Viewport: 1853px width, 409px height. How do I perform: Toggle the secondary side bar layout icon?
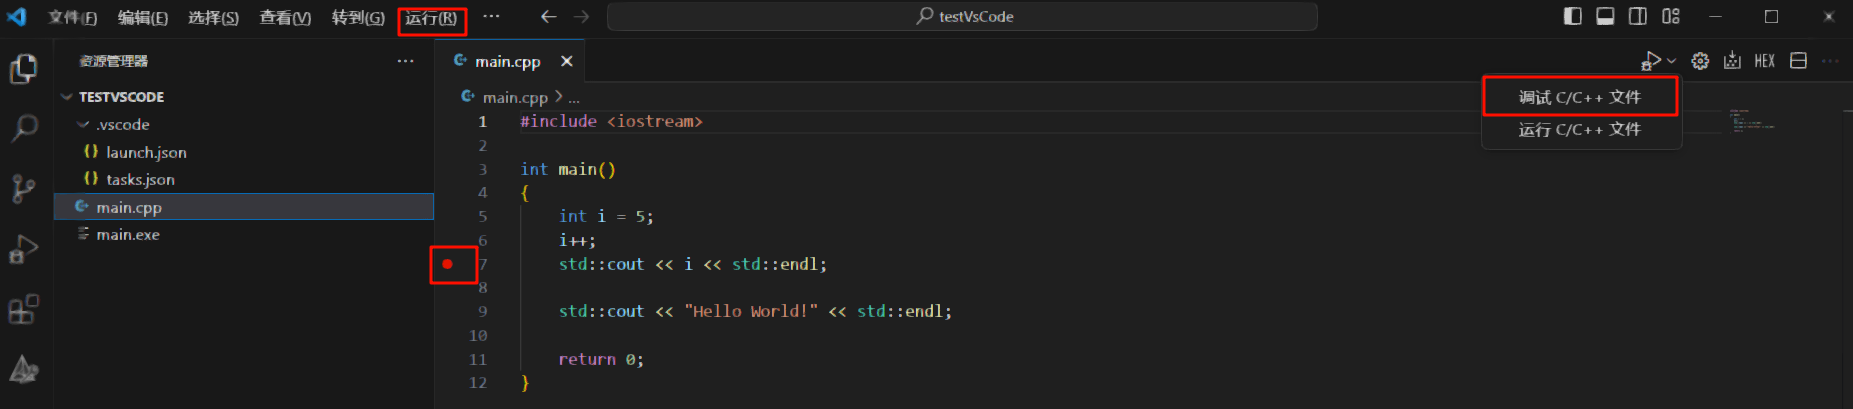tap(1638, 16)
